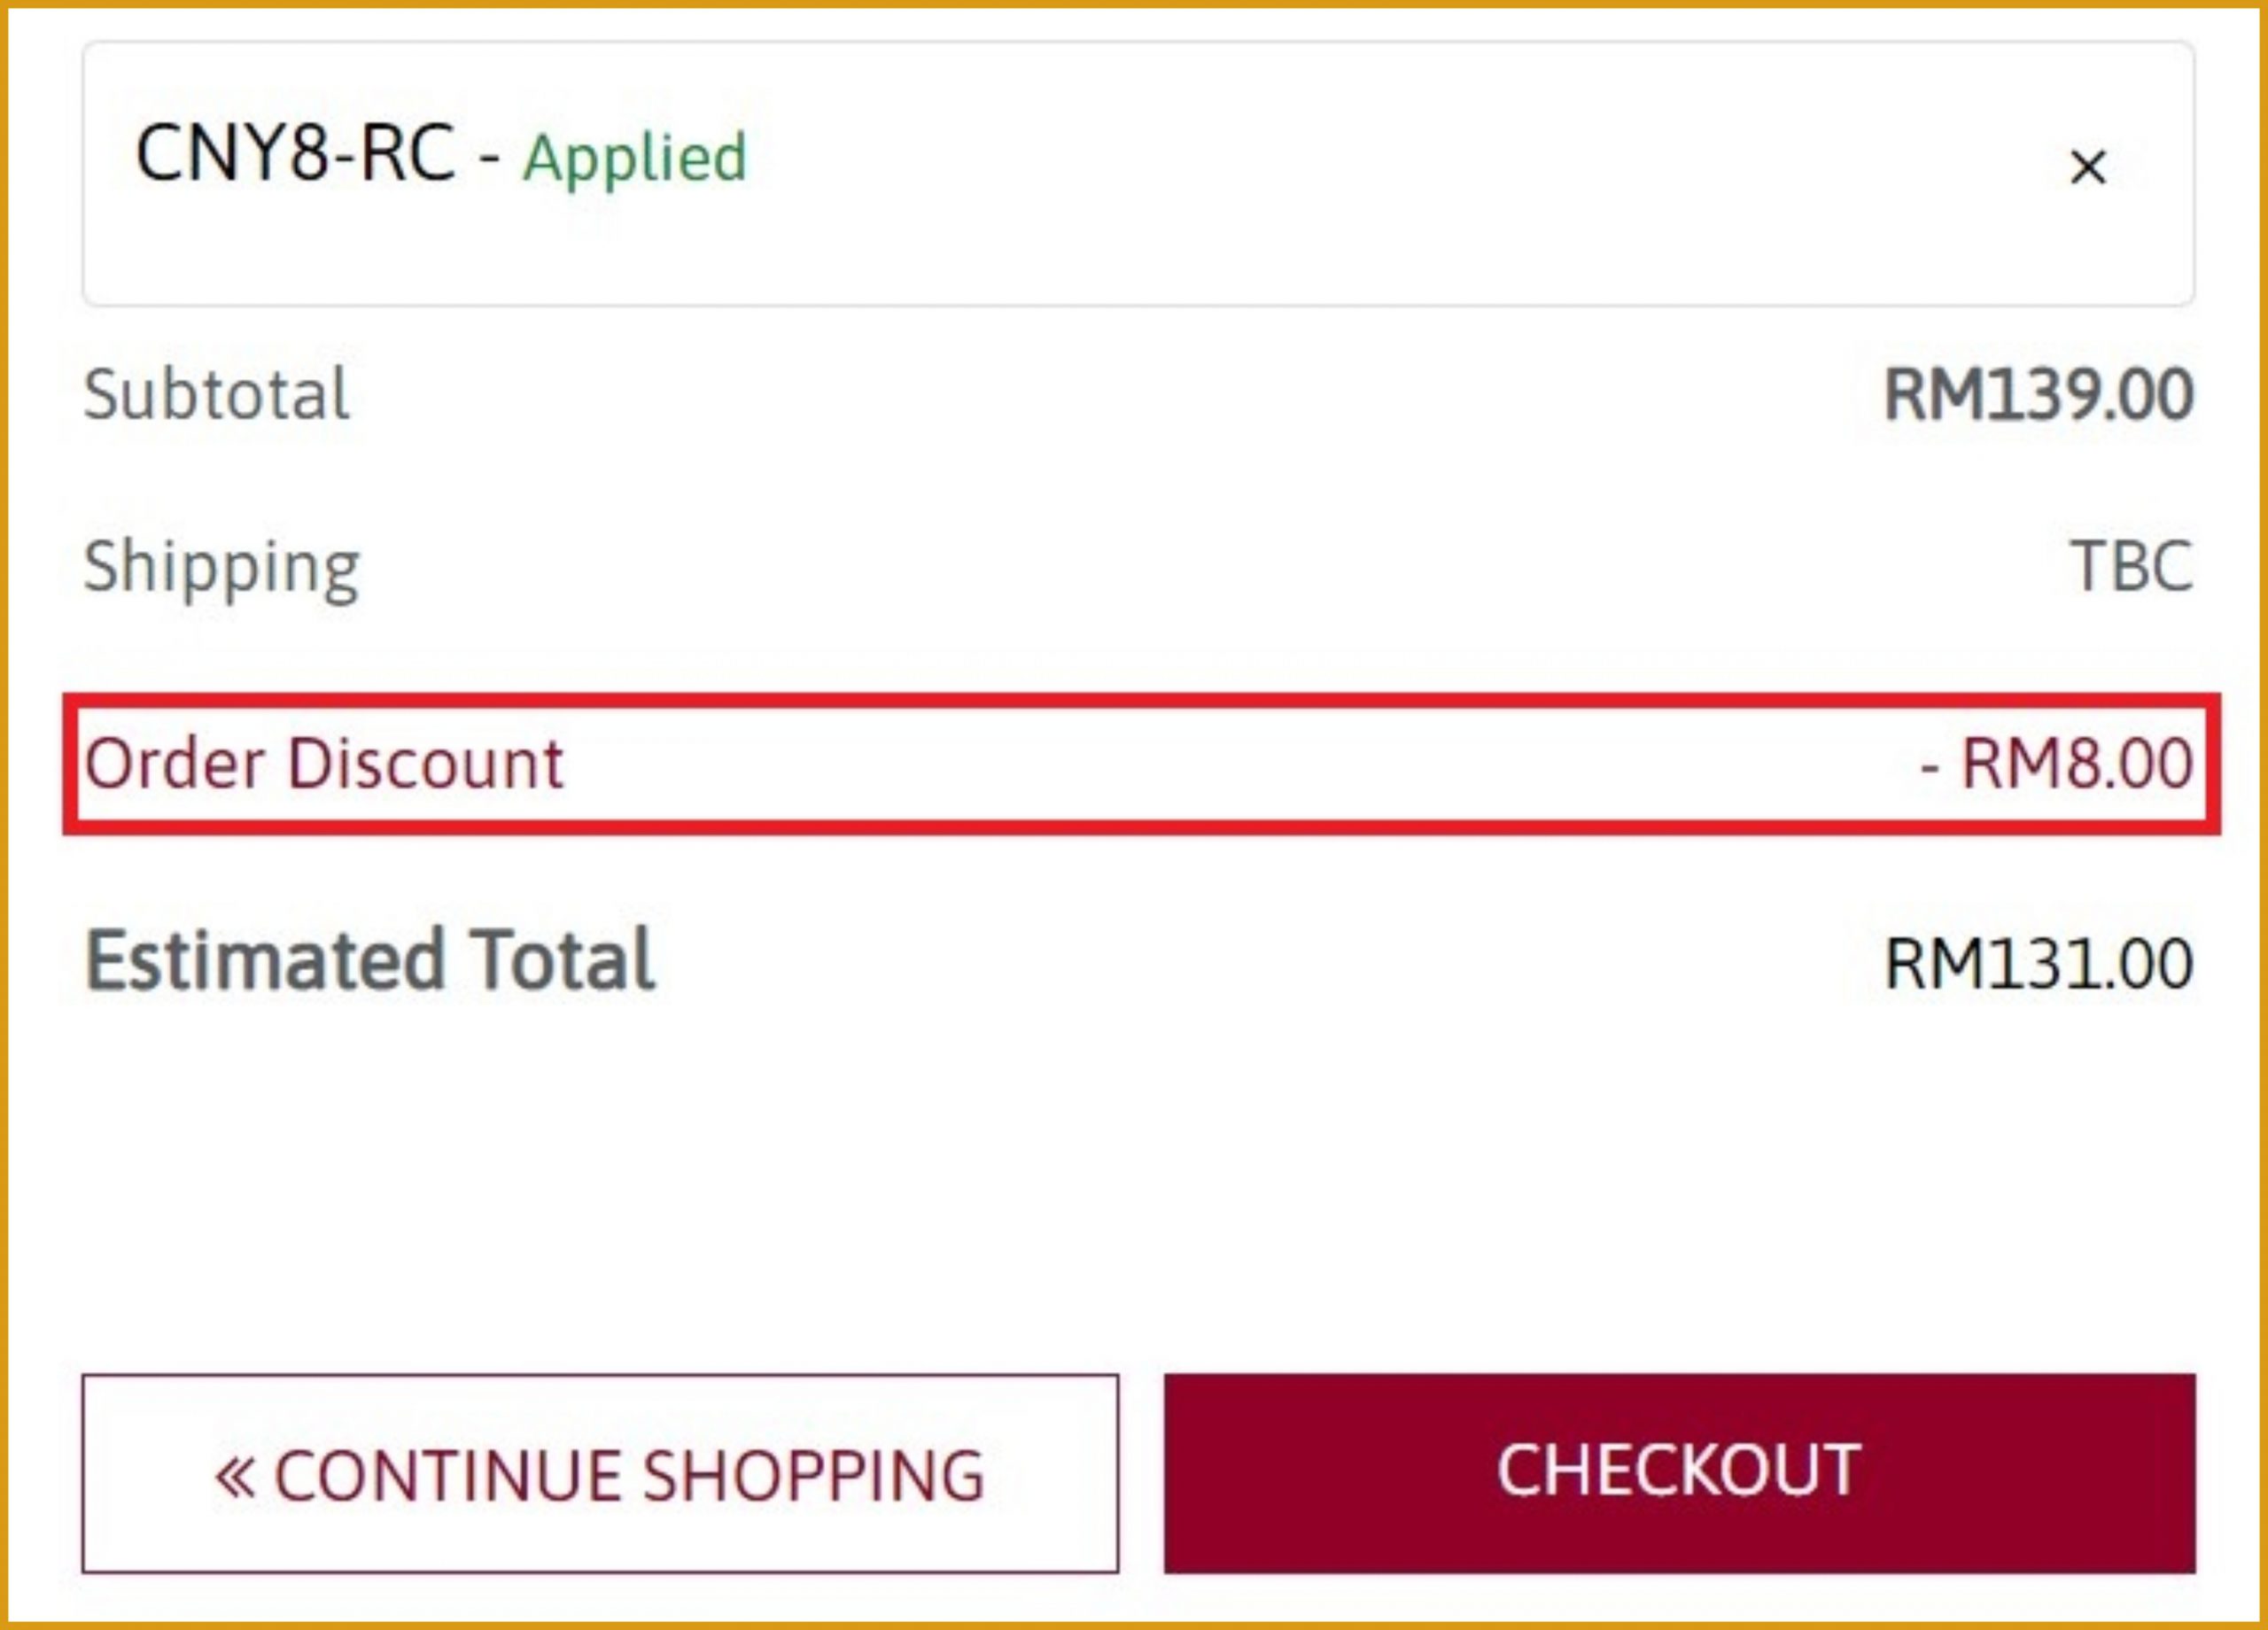This screenshot has width=2268, height=1630.
Task: Click the minus sign before RM8.00
Action: 1929,768
